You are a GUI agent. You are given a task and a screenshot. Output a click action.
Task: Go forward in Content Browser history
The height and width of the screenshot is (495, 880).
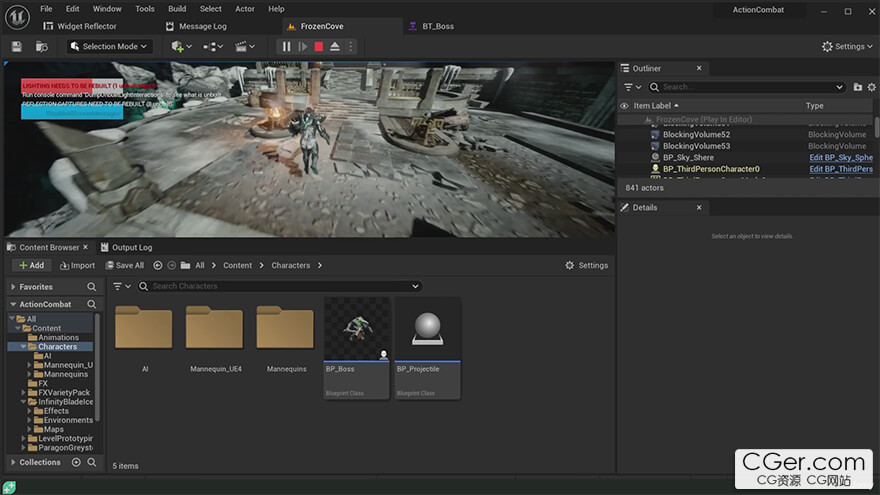coord(172,265)
